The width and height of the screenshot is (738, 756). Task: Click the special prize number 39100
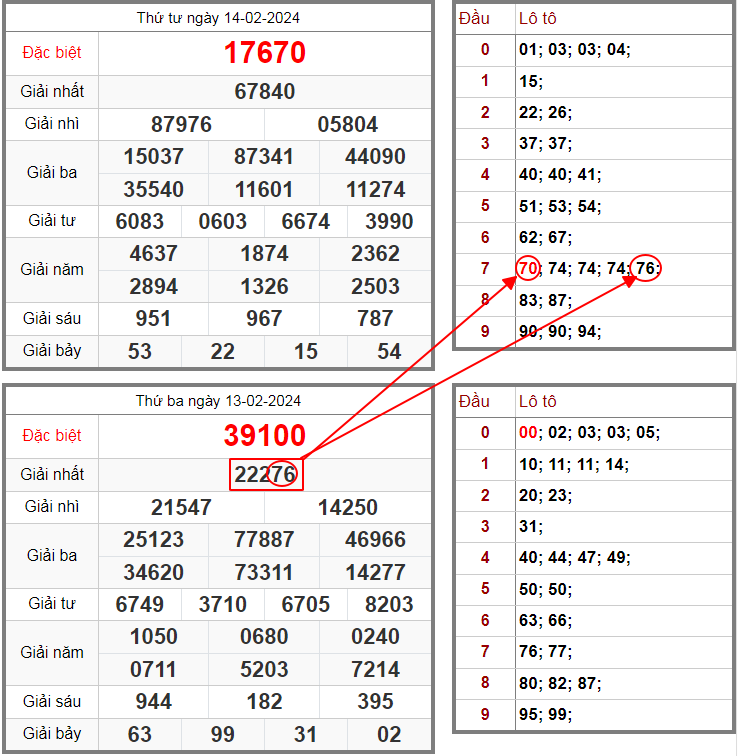click(x=265, y=436)
